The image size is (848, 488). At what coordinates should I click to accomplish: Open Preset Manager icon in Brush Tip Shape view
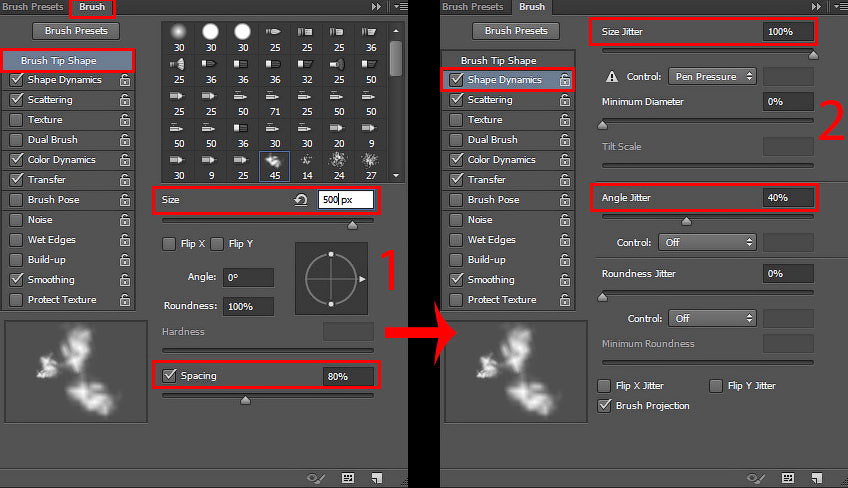[348, 478]
